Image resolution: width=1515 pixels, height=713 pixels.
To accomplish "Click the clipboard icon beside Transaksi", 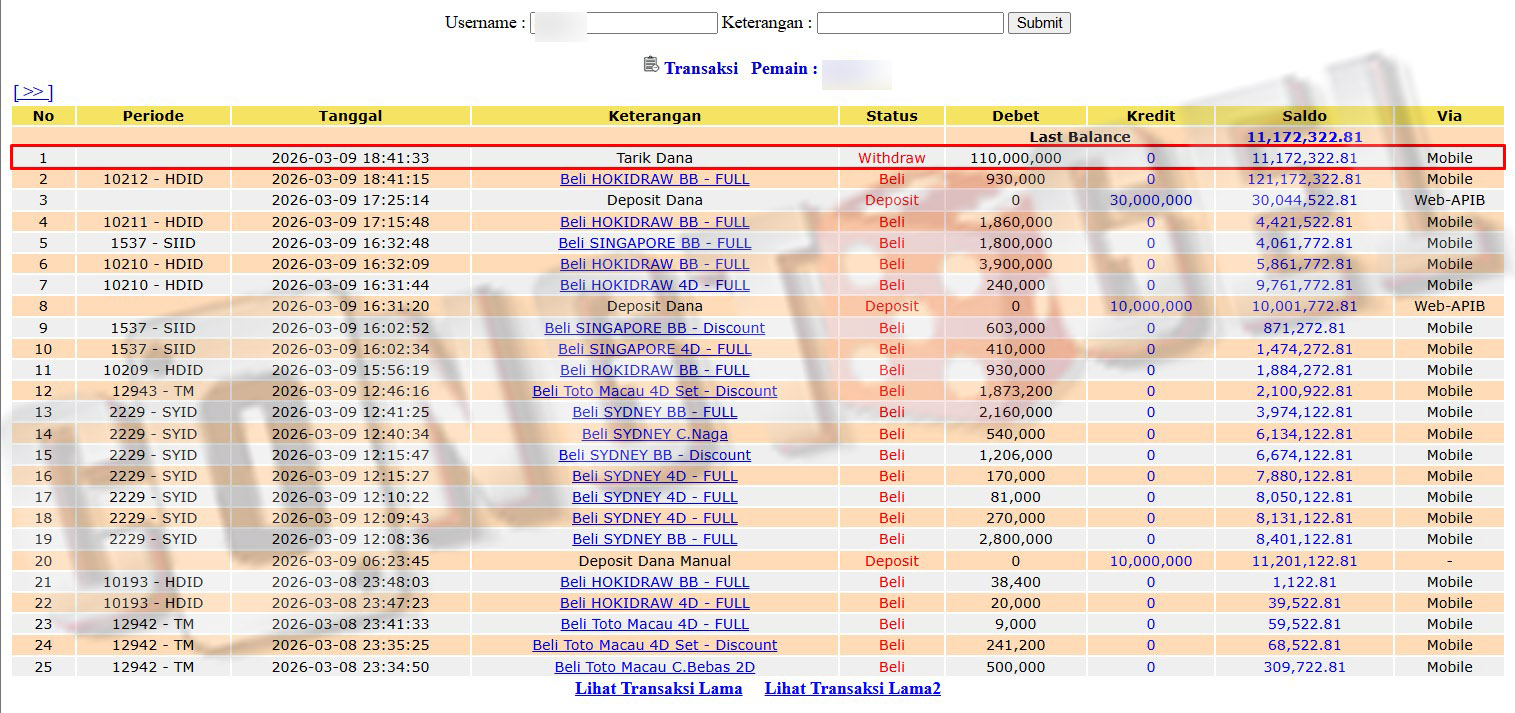I will click(x=651, y=65).
